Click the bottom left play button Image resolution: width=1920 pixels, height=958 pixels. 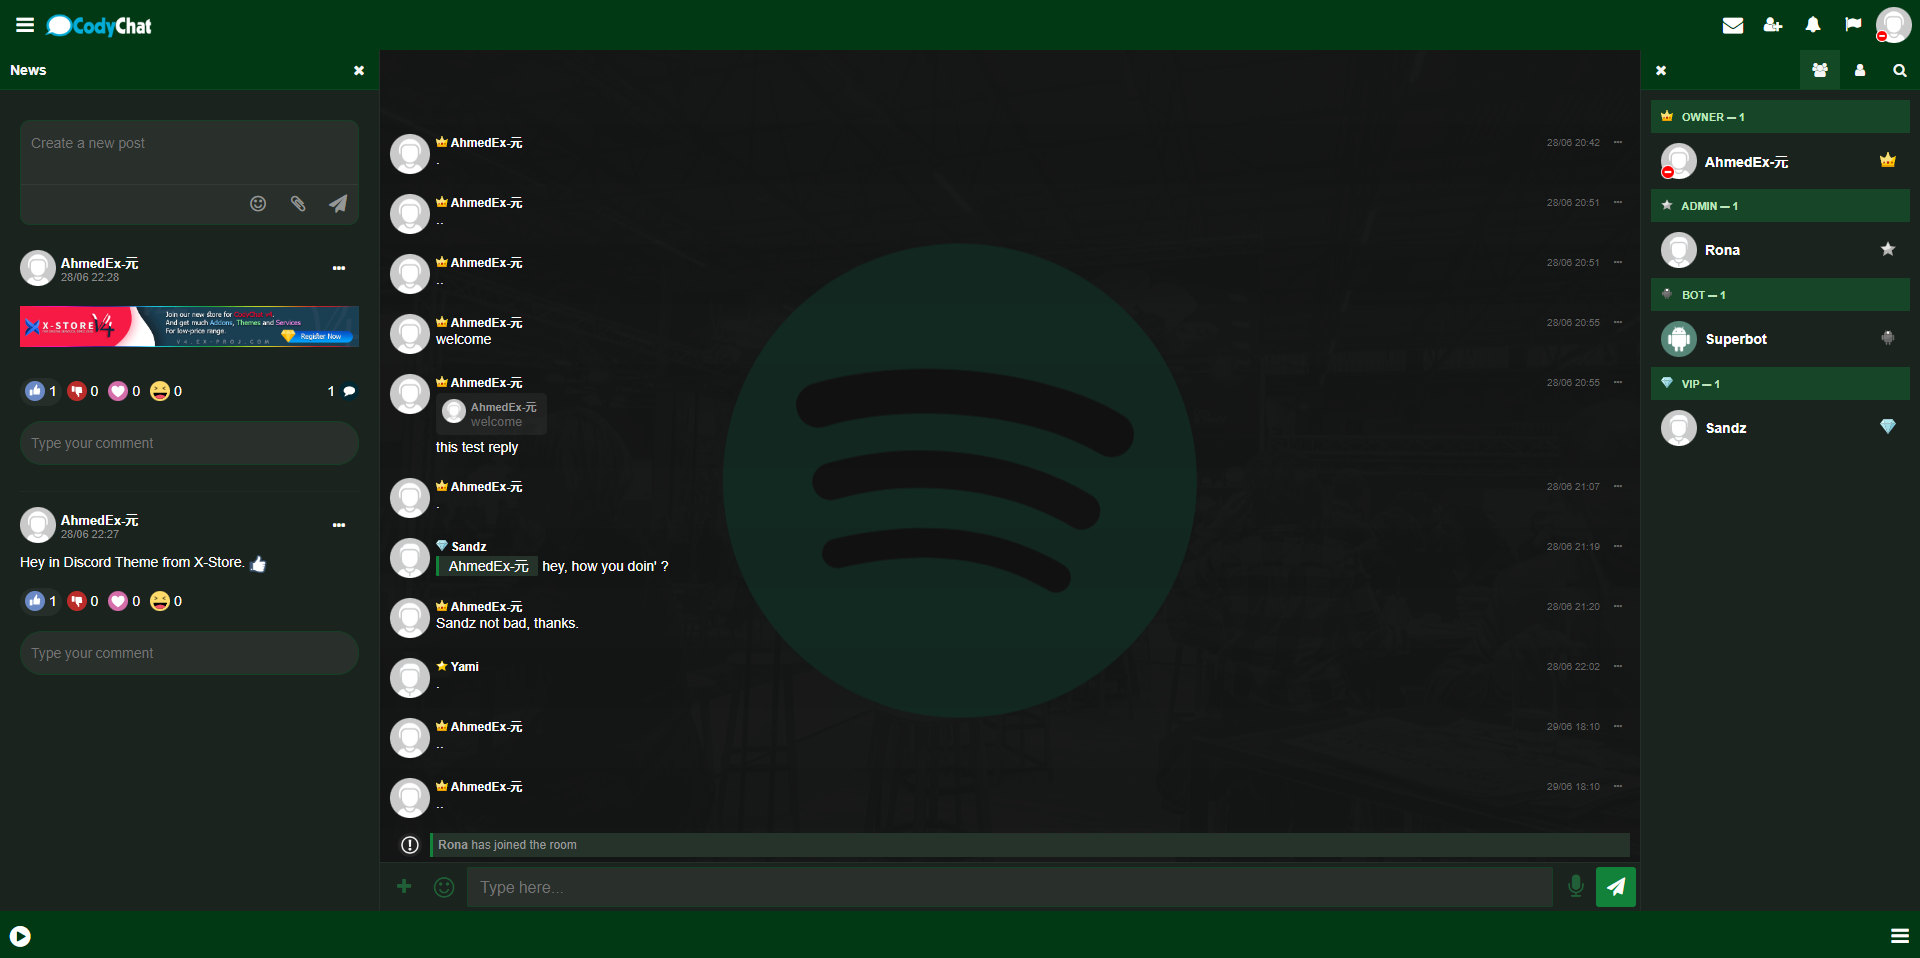pyautogui.click(x=20, y=936)
